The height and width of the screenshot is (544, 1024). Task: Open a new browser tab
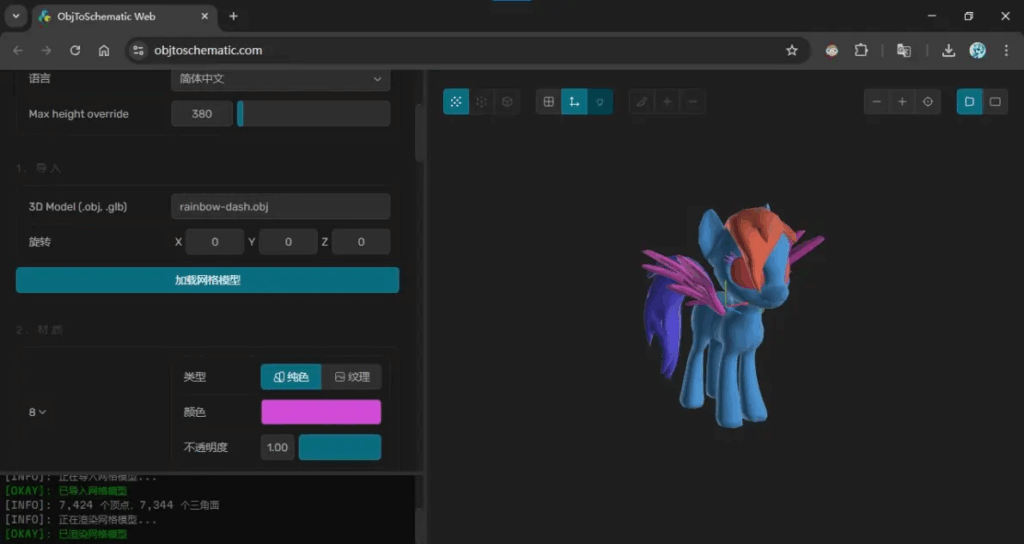[x=233, y=16]
